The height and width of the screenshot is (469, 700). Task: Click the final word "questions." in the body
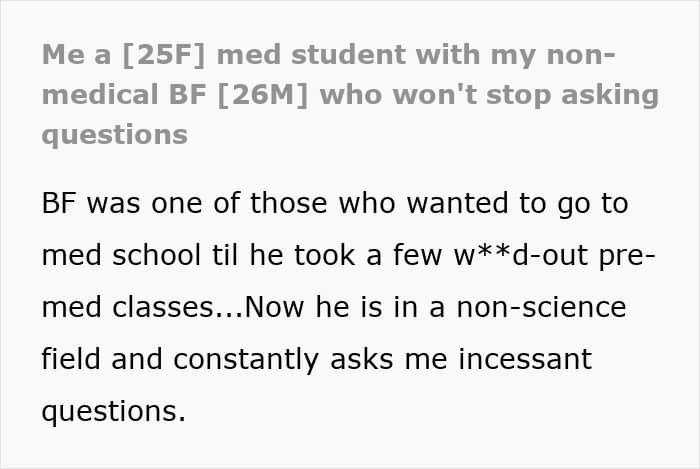[113, 411]
